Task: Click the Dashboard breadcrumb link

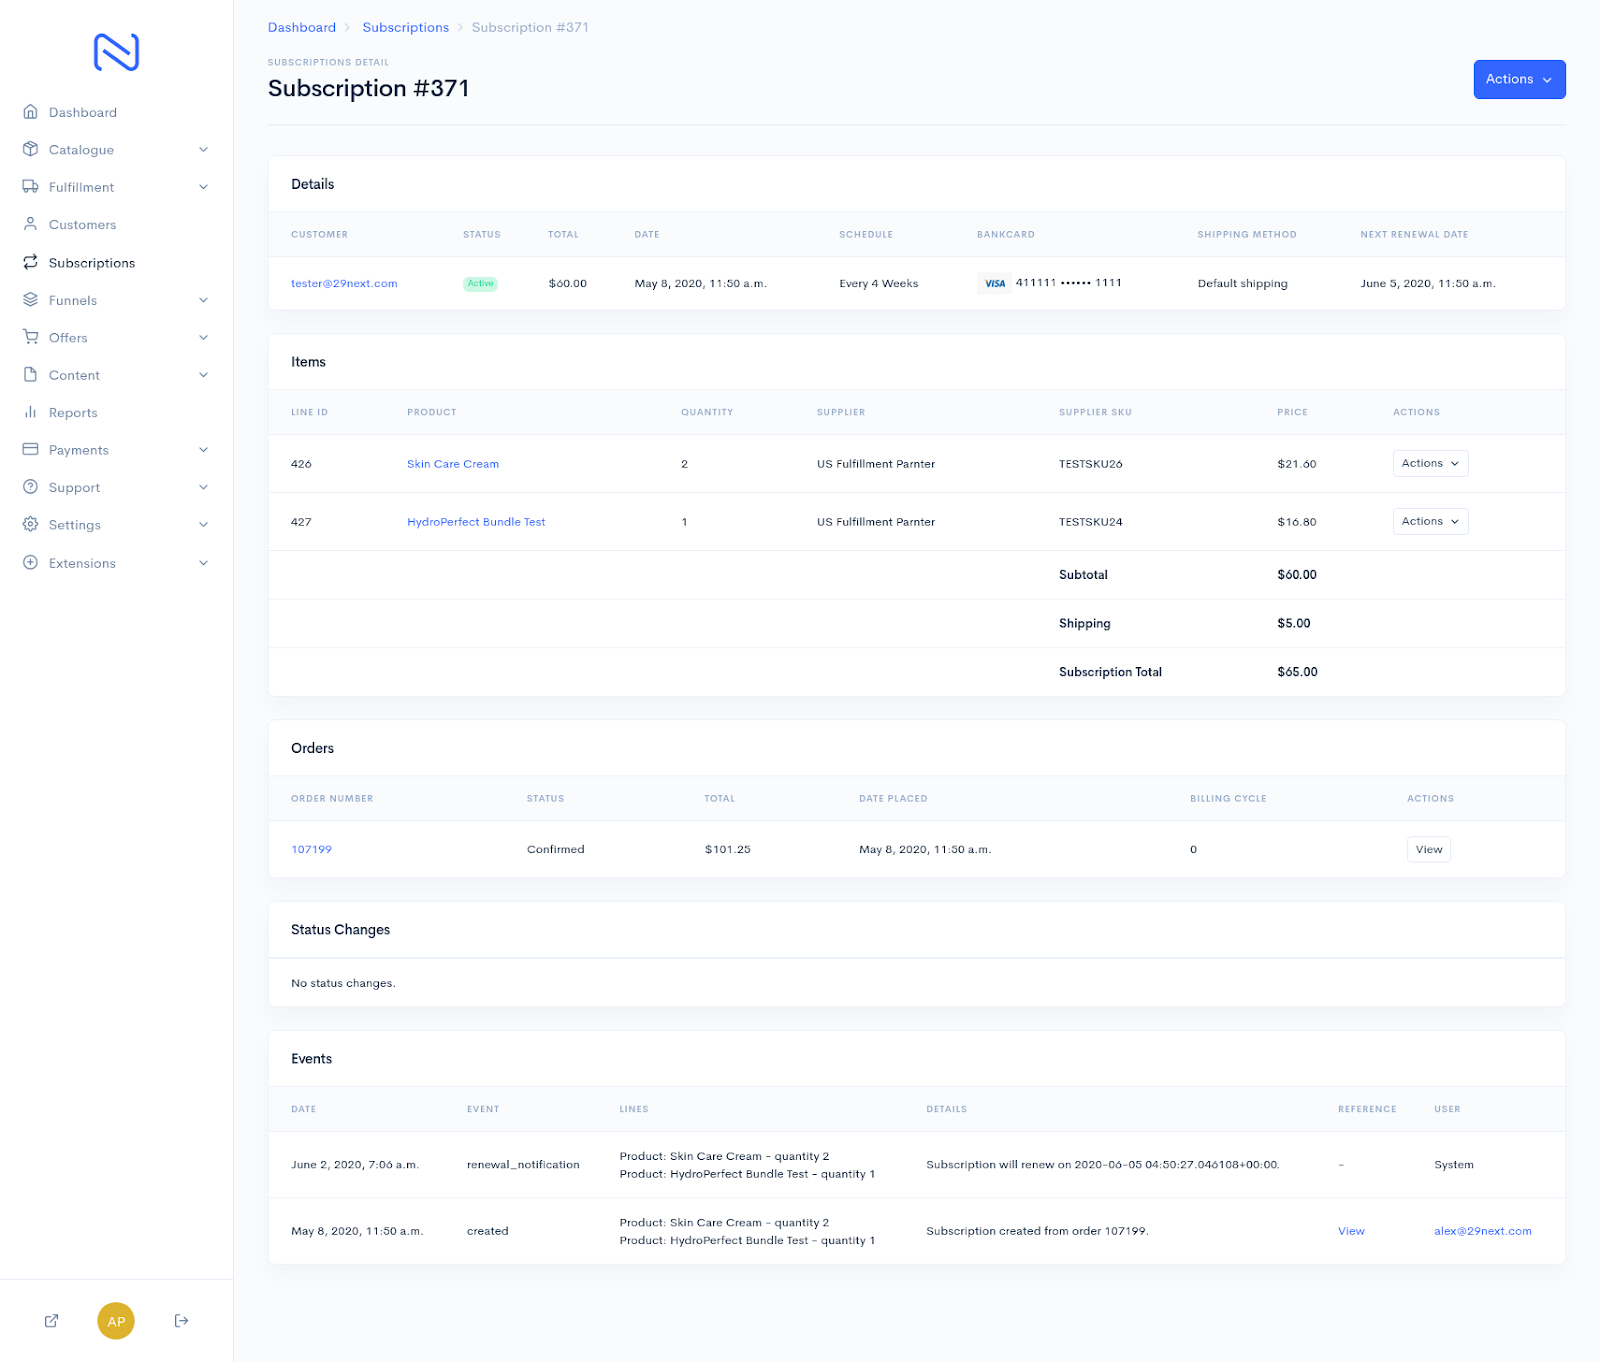Action: [x=302, y=27]
